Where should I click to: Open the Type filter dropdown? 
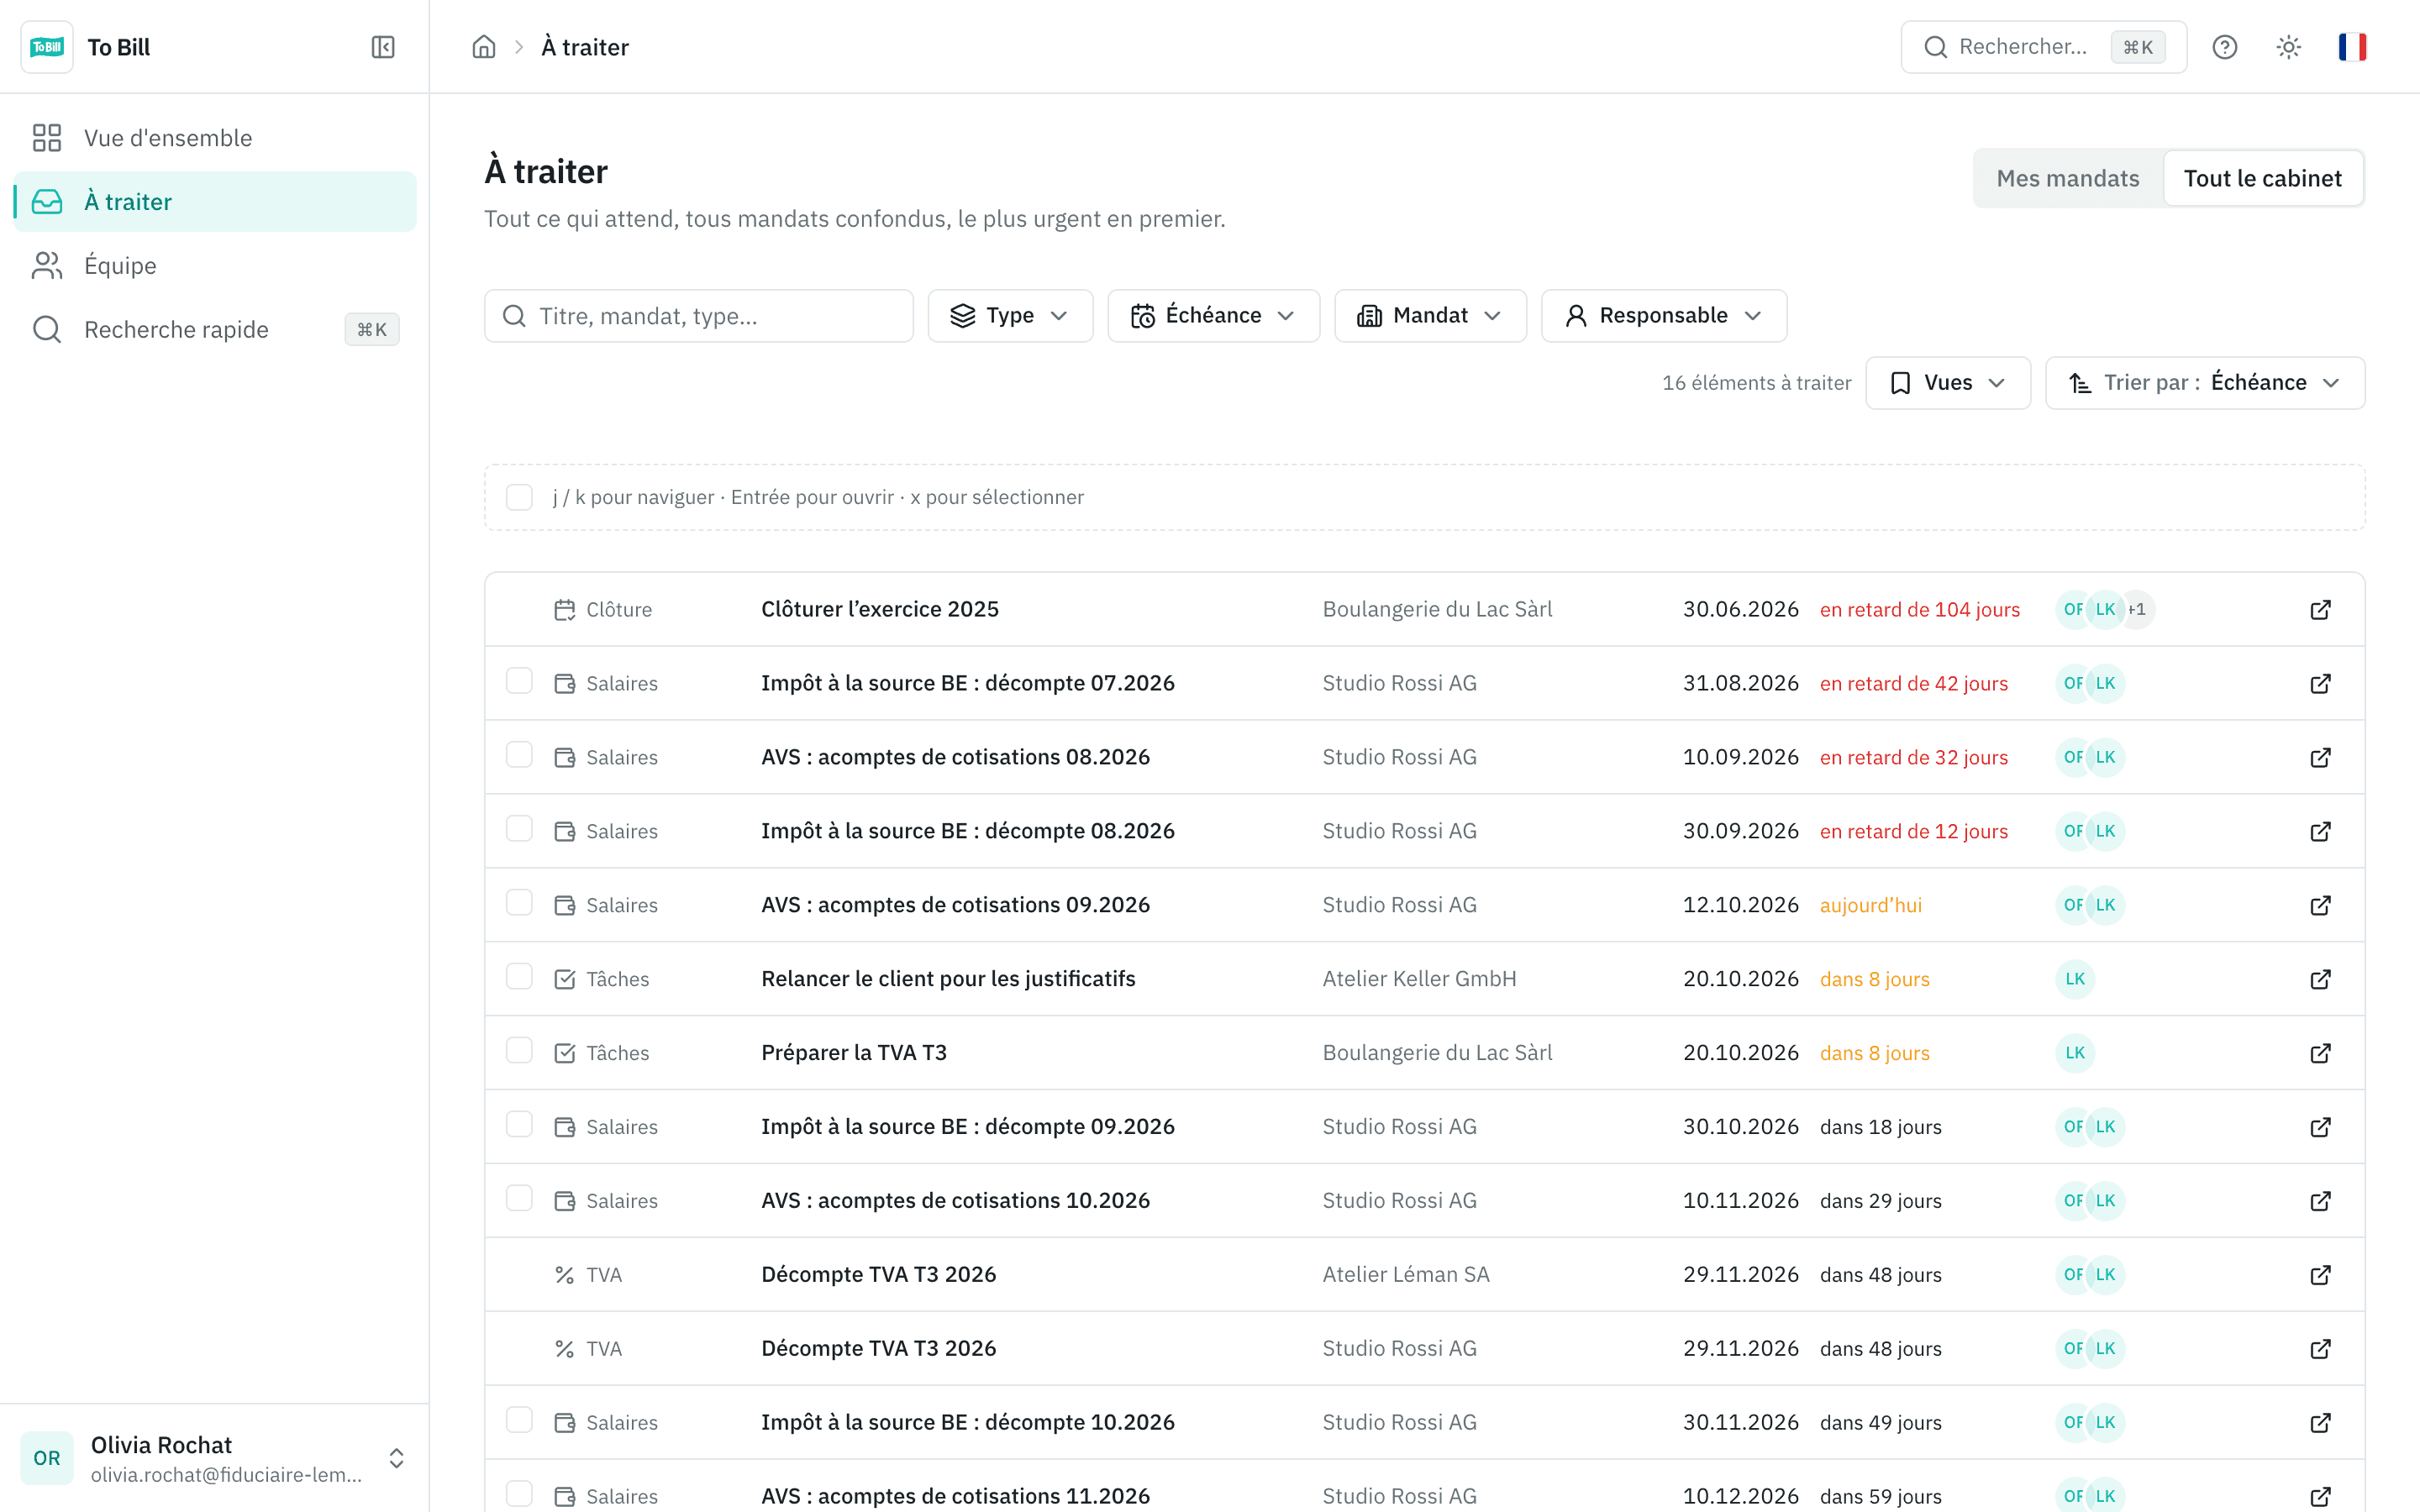click(x=1010, y=316)
